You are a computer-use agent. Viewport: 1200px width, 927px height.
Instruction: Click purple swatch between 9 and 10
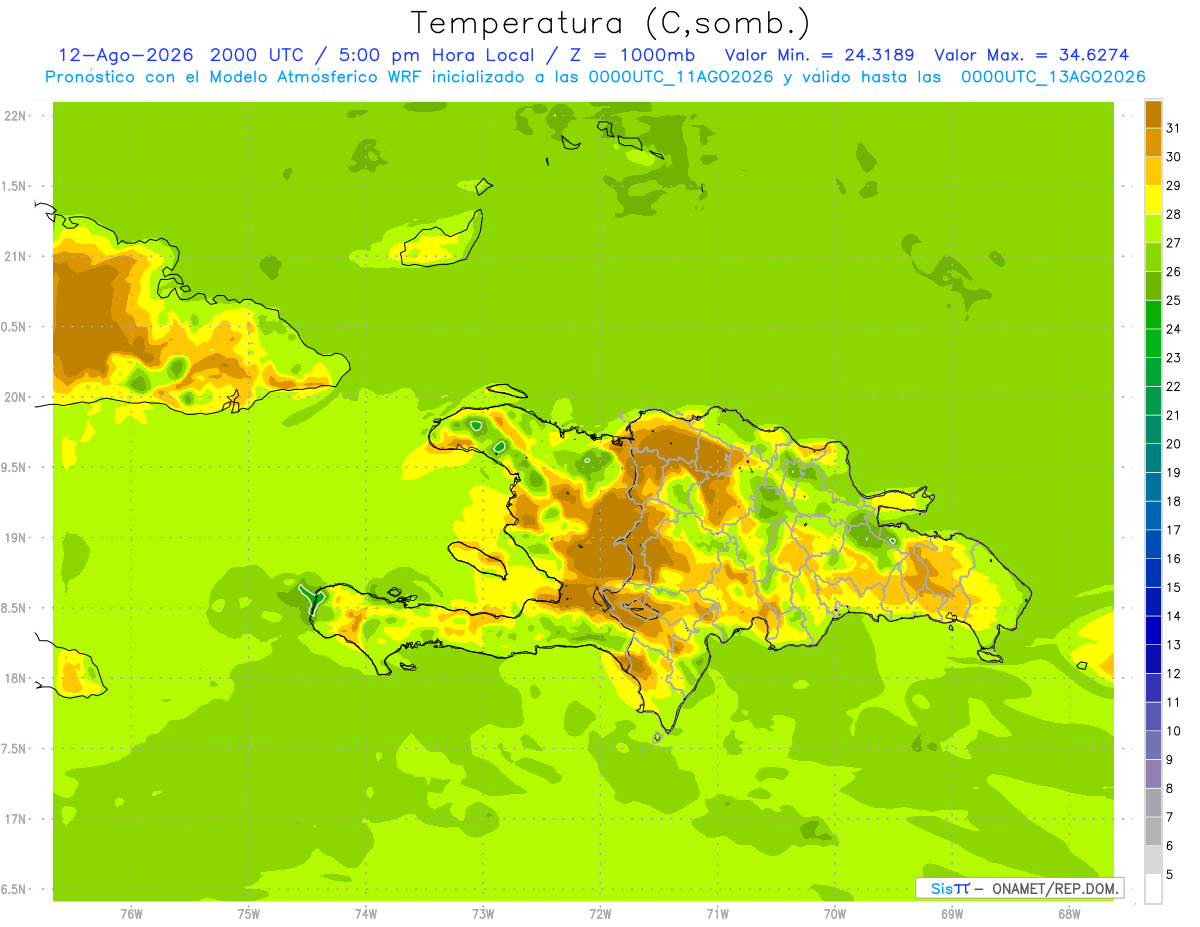[1153, 745]
